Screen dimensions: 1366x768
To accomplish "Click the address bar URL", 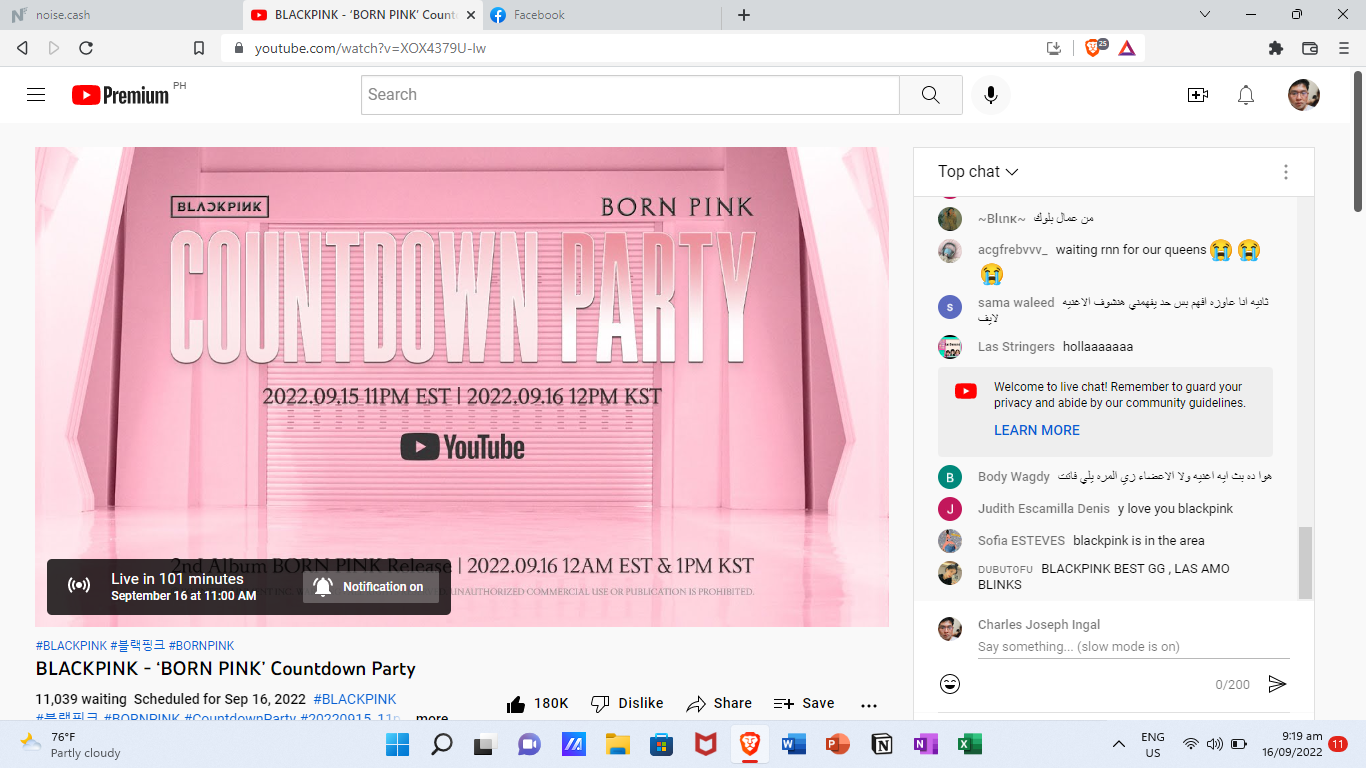I will (x=370, y=48).
